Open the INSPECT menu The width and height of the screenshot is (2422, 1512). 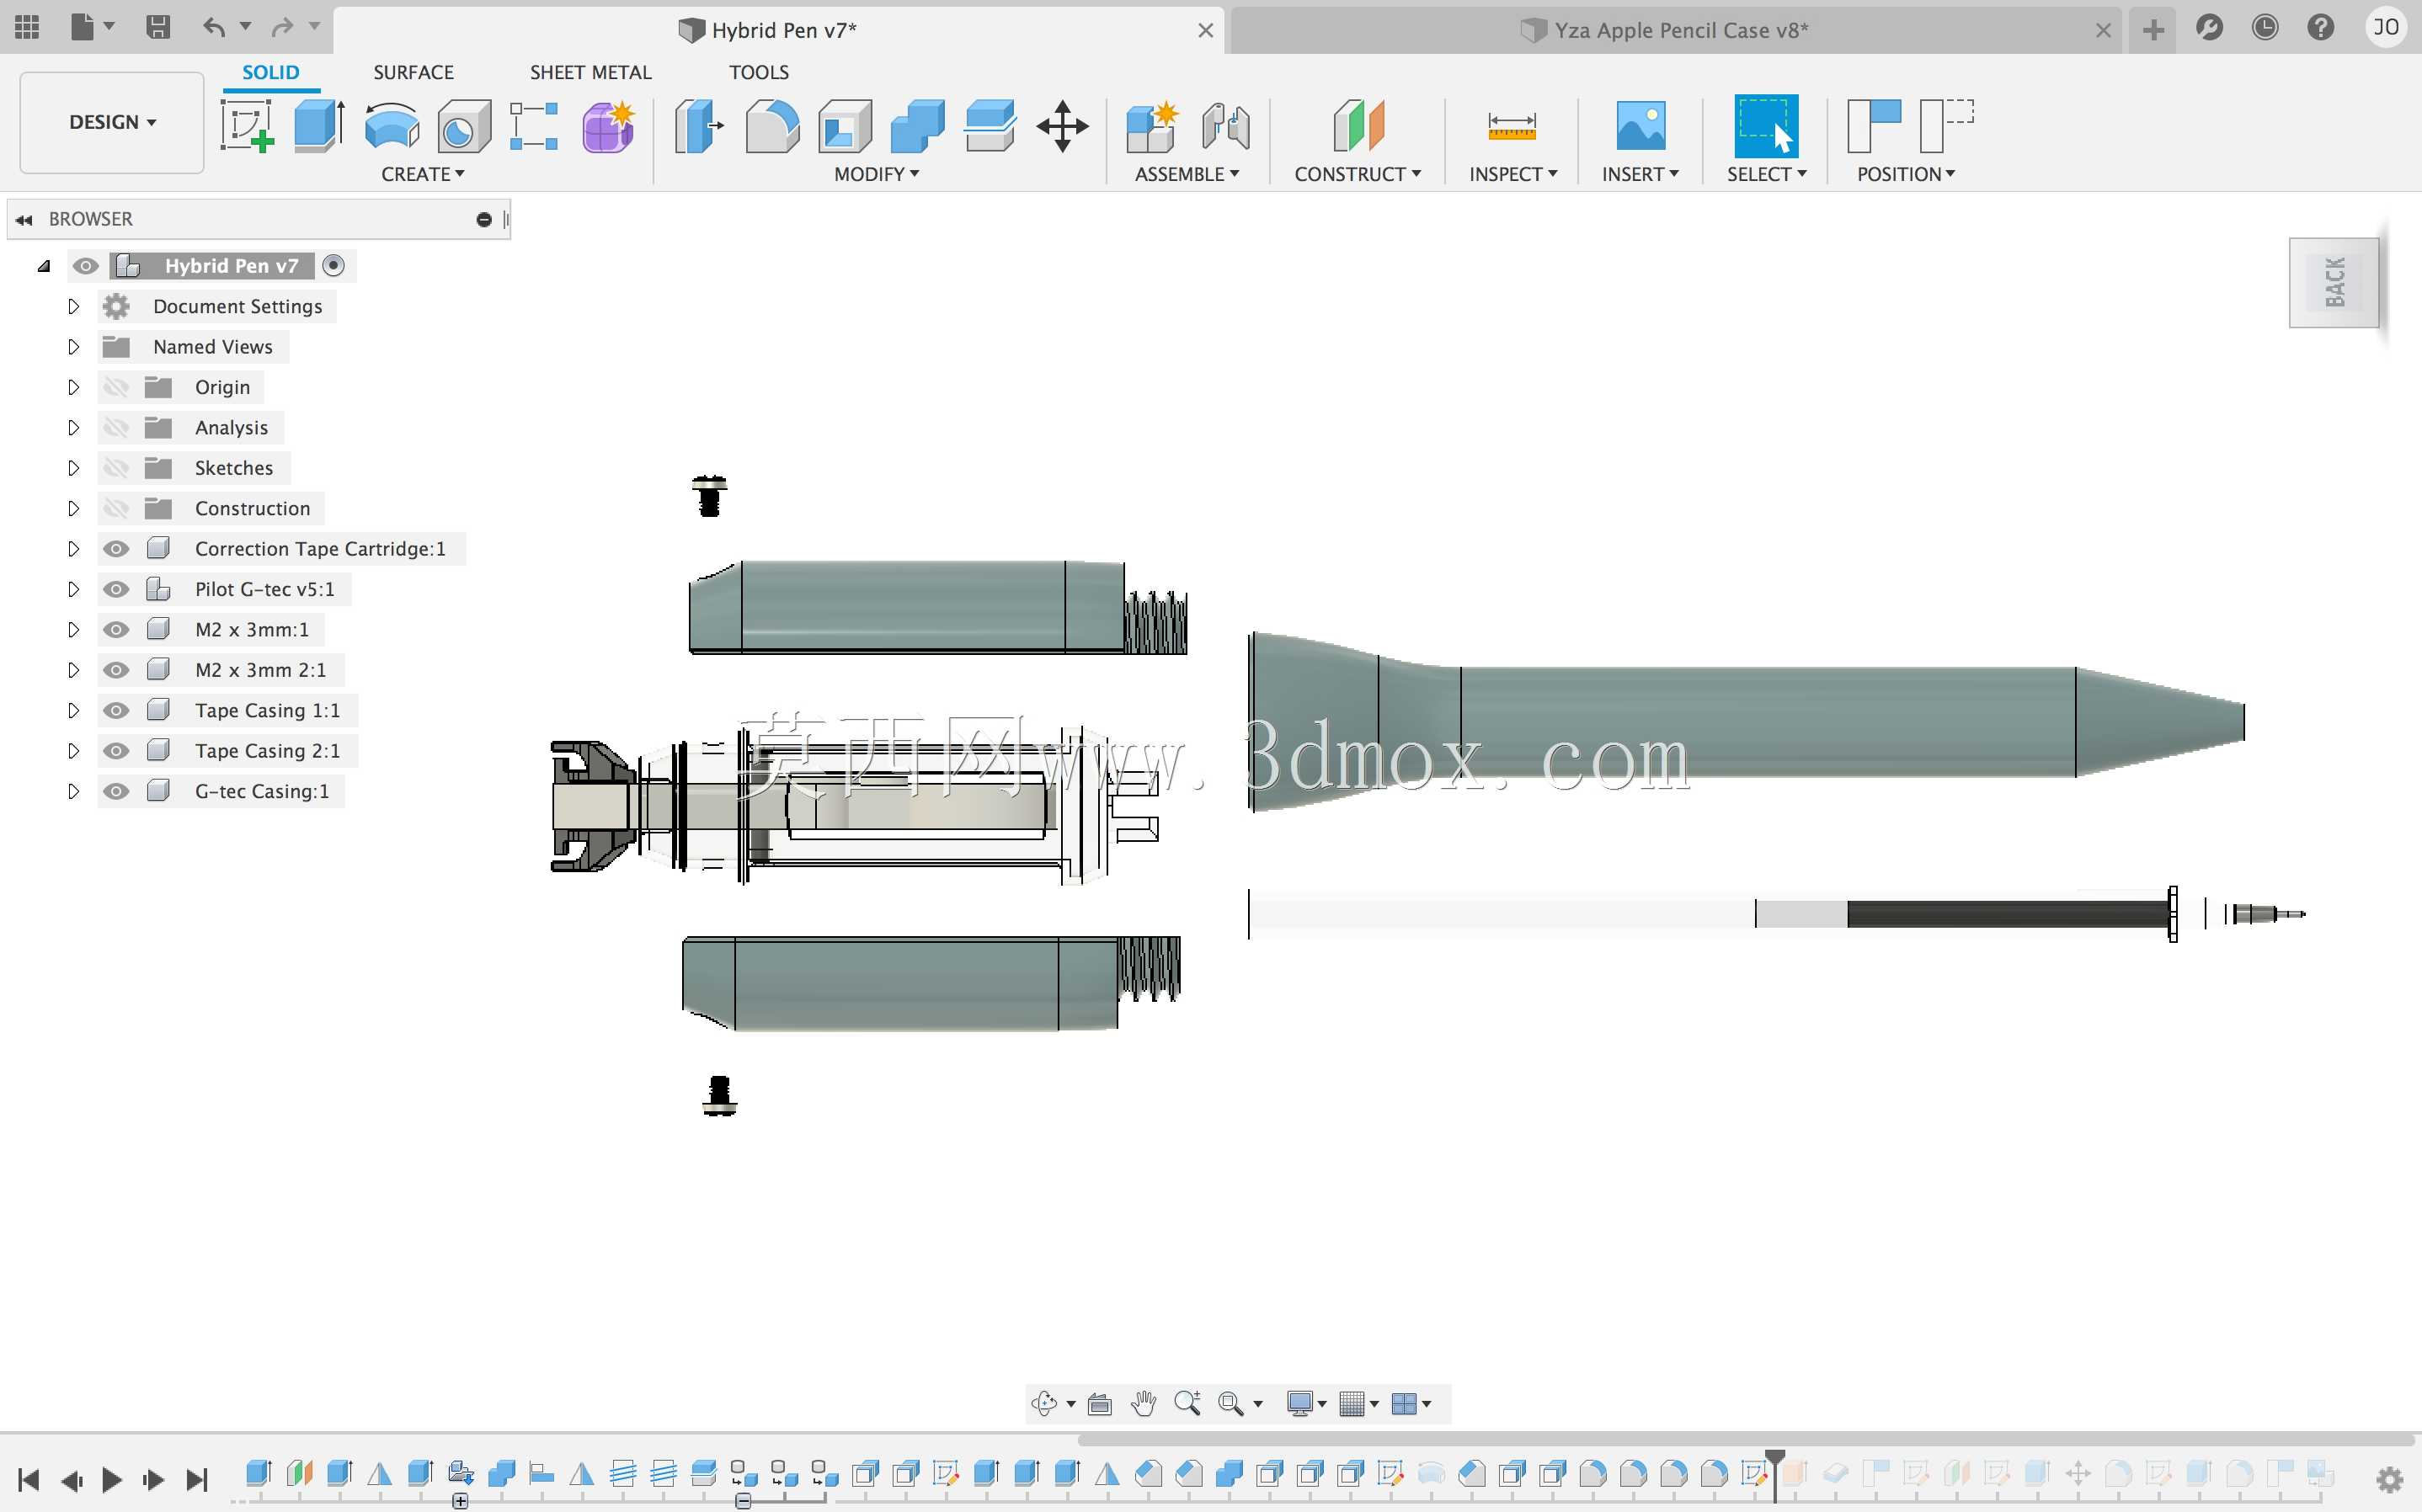click(1513, 174)
